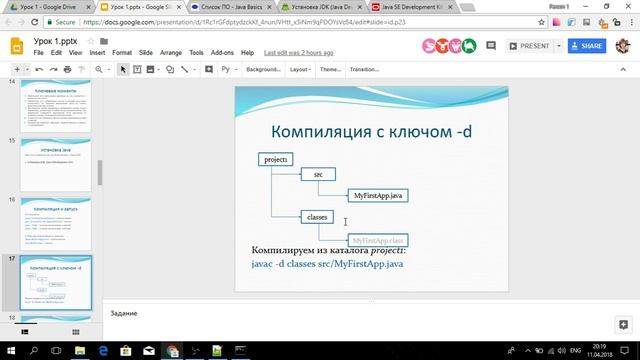Select the MyFirstApp.java box on slide

[378, 196]
